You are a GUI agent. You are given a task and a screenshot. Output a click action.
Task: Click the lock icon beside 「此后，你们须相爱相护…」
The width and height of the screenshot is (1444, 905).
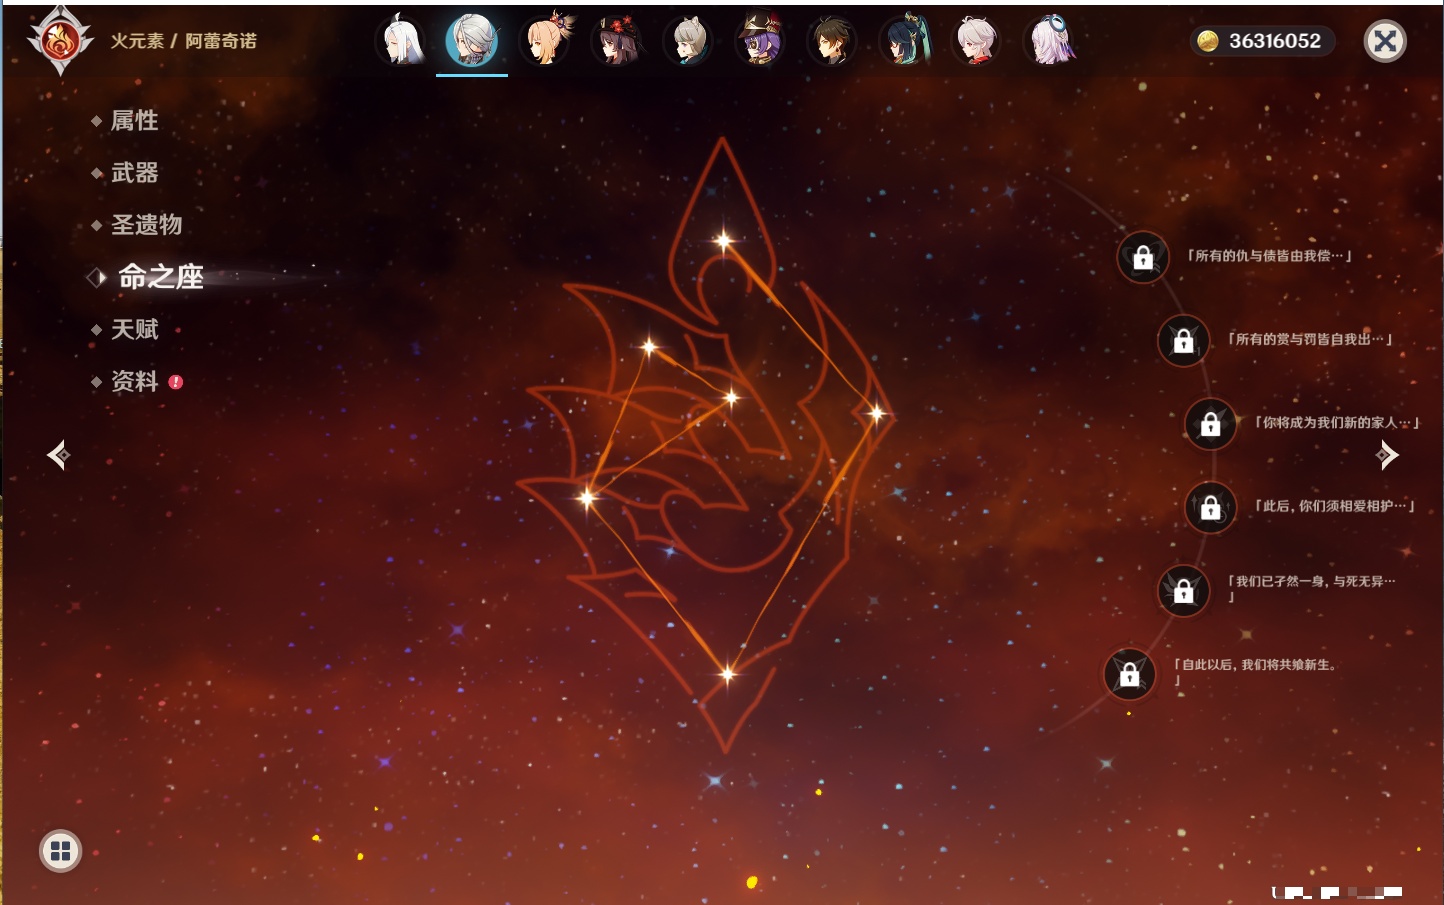(x=1211, y=507)
